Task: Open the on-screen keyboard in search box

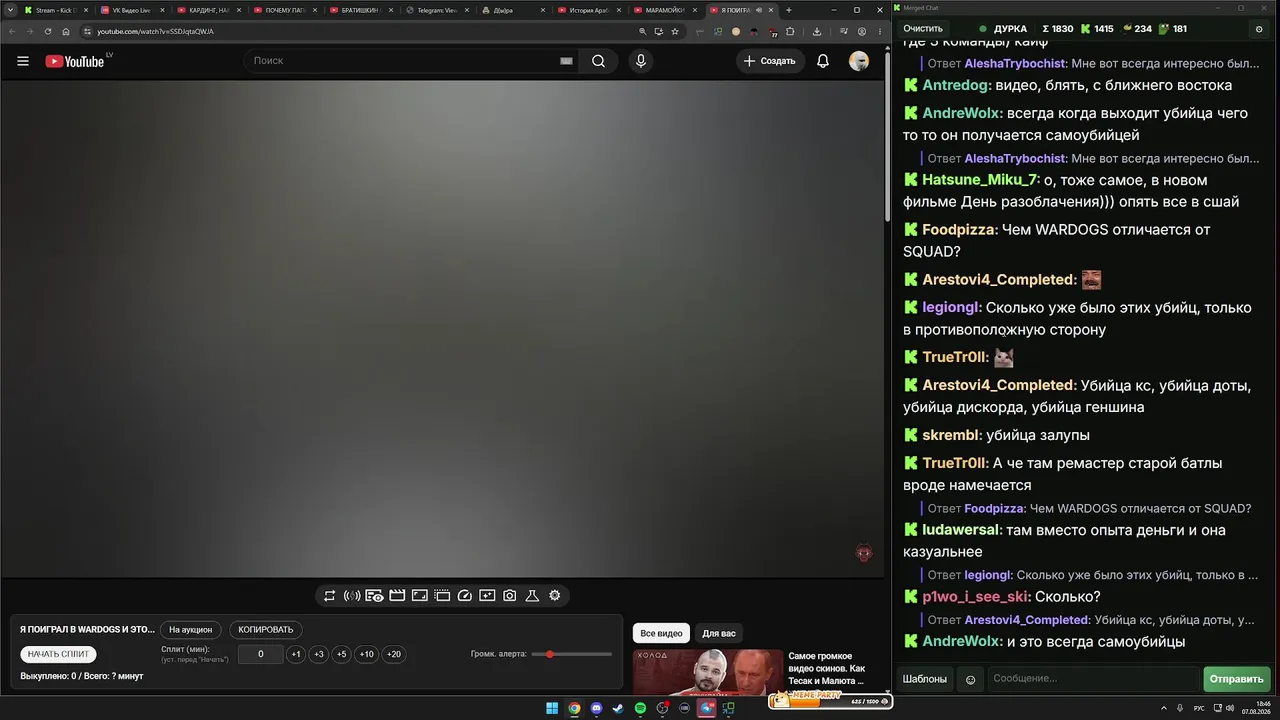Action: (566, 61)
